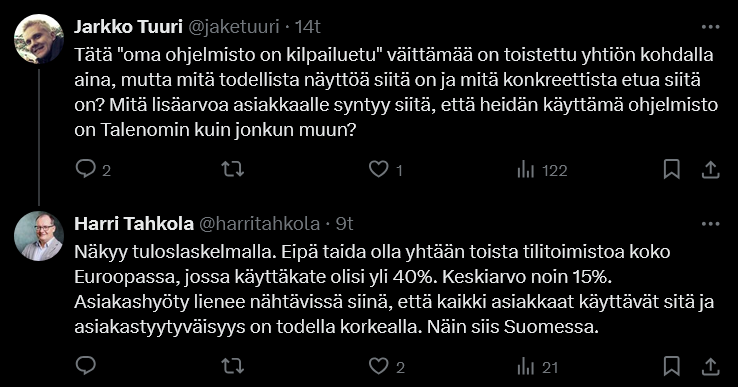The width and height of the screenshot is (738, 387).
Task: Open reply via the 9t timestamp
Action: click(x=345, y=224)
